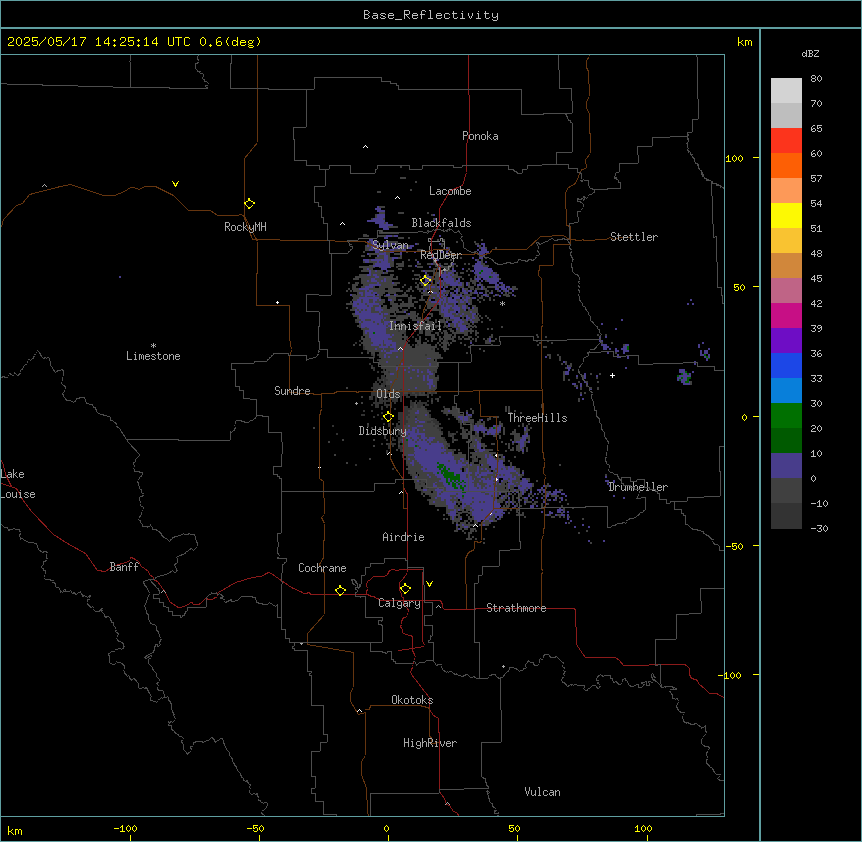
Task: Select the Okotoks label
Action: click(412, 700)
